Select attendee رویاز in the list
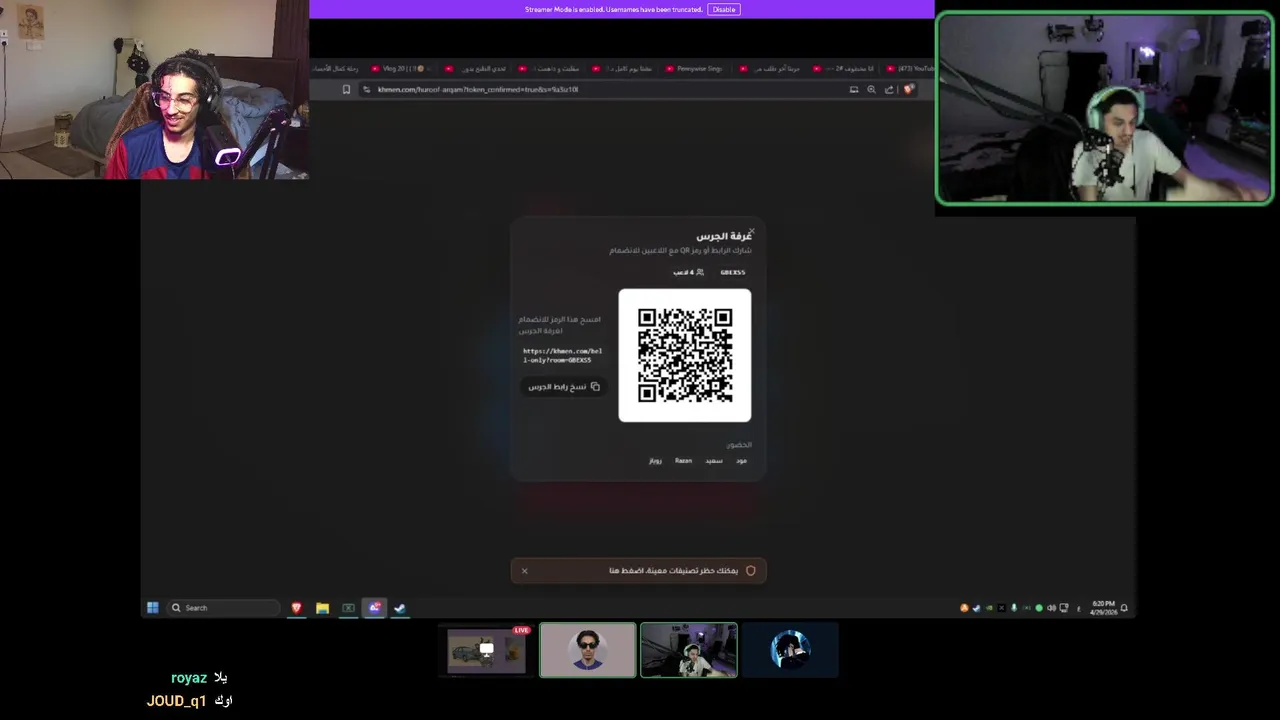Viewport: 1280px width, 720px height. [x=655, y=461]
